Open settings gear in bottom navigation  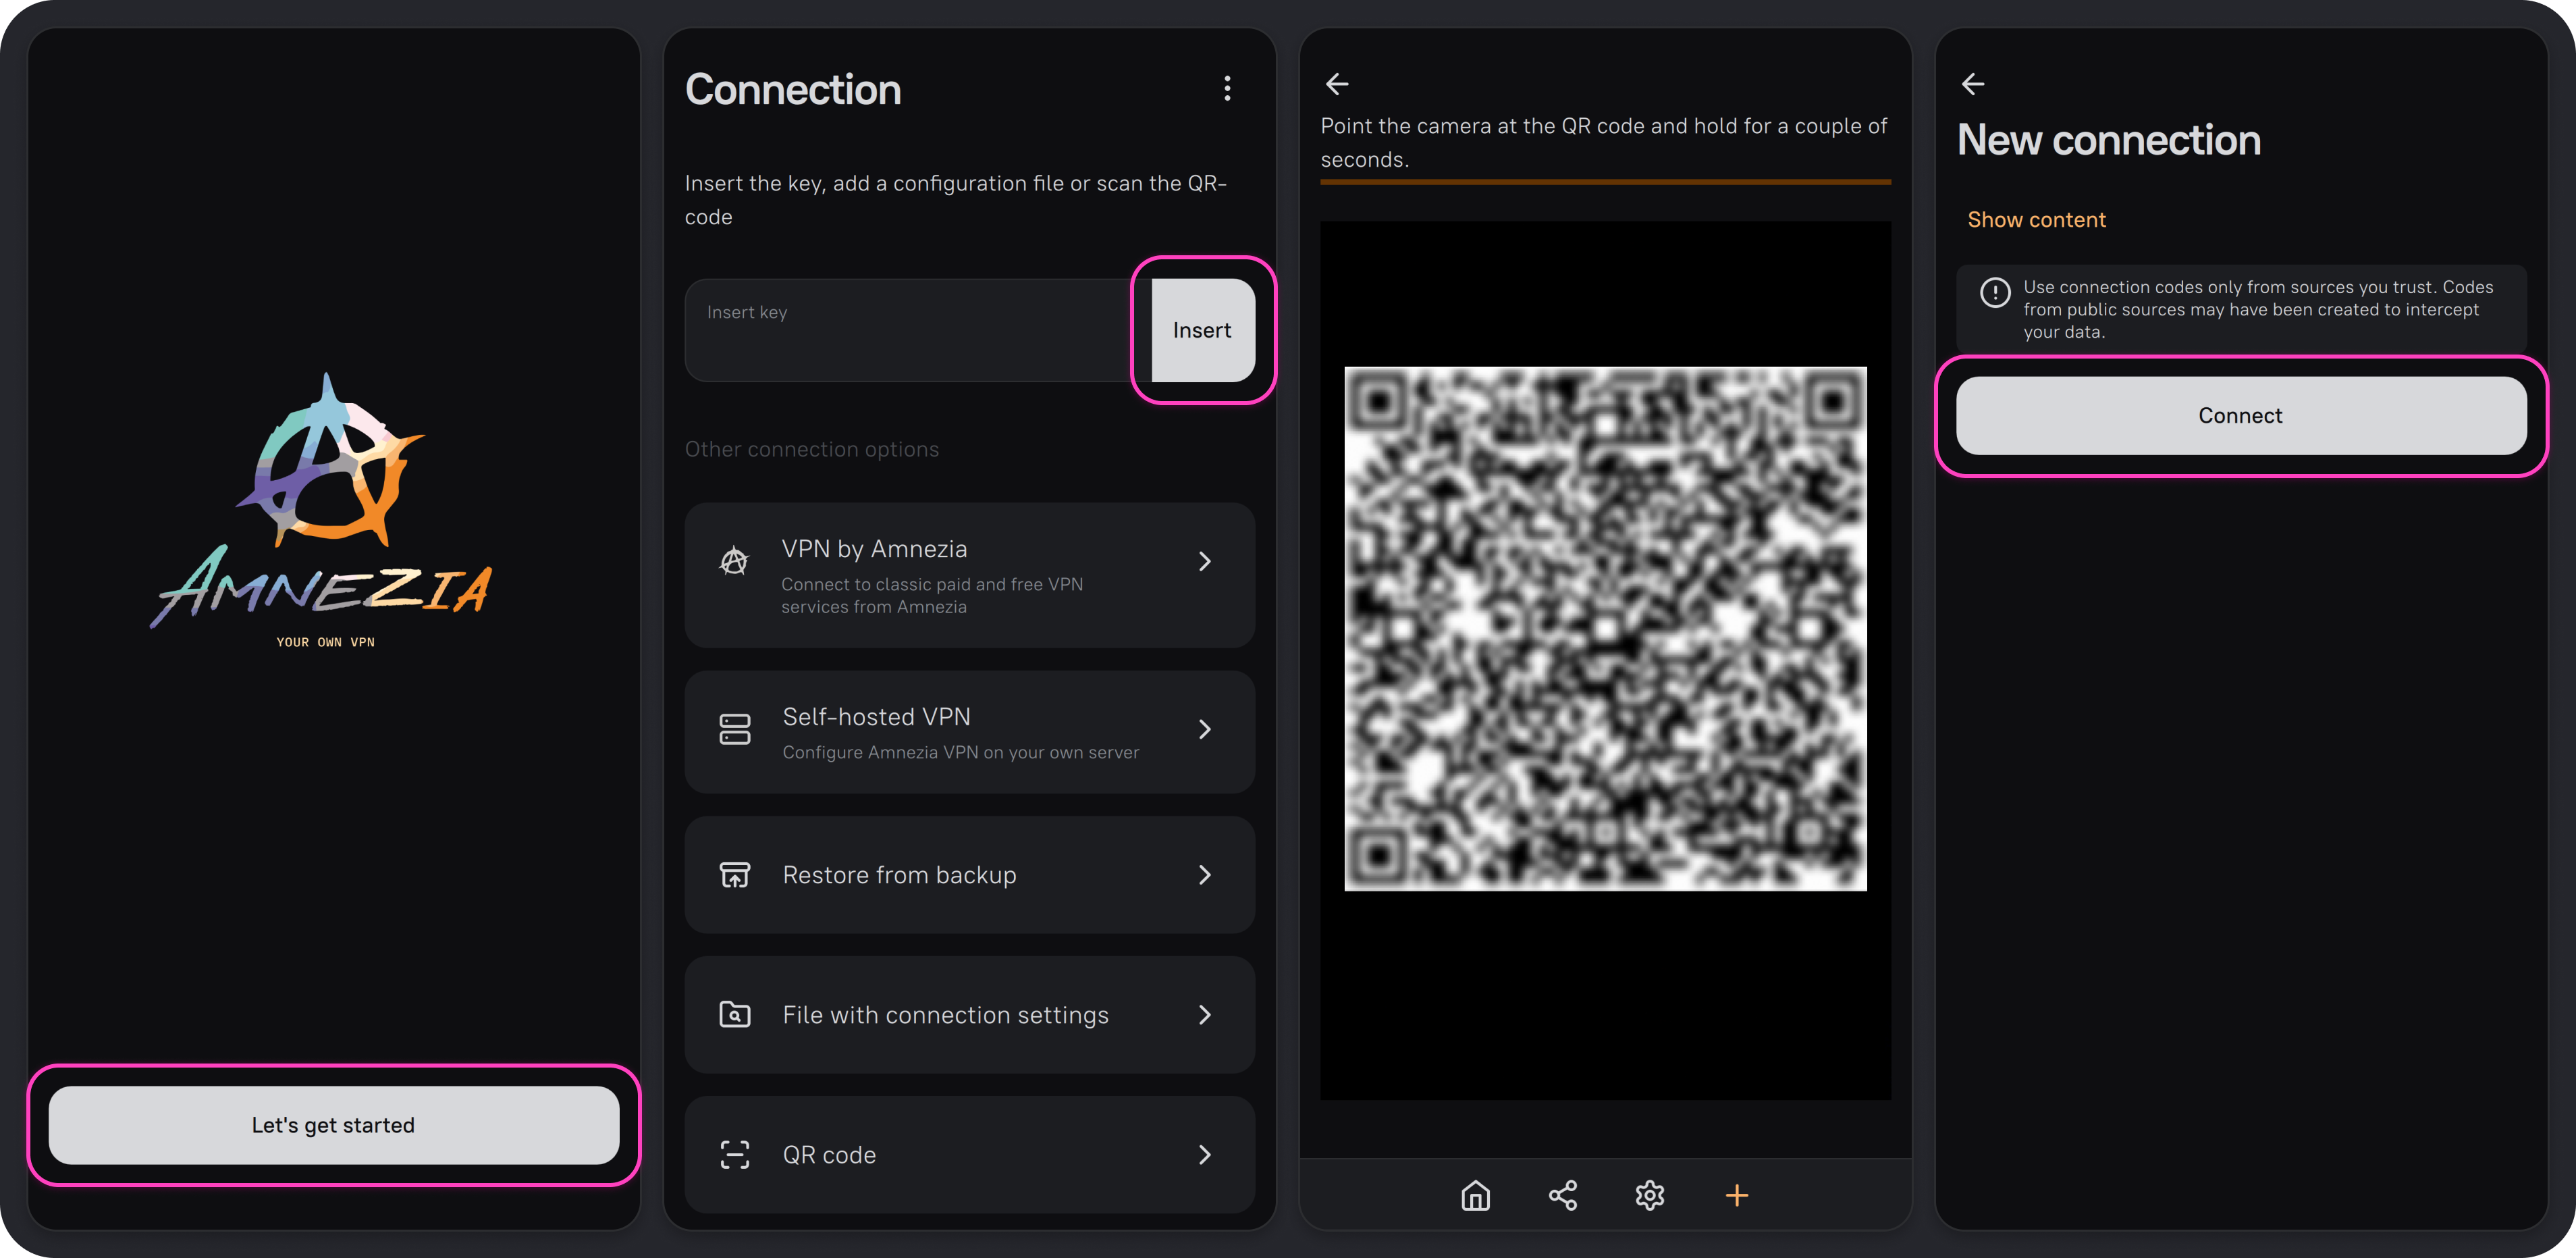coord(1649,1195)
